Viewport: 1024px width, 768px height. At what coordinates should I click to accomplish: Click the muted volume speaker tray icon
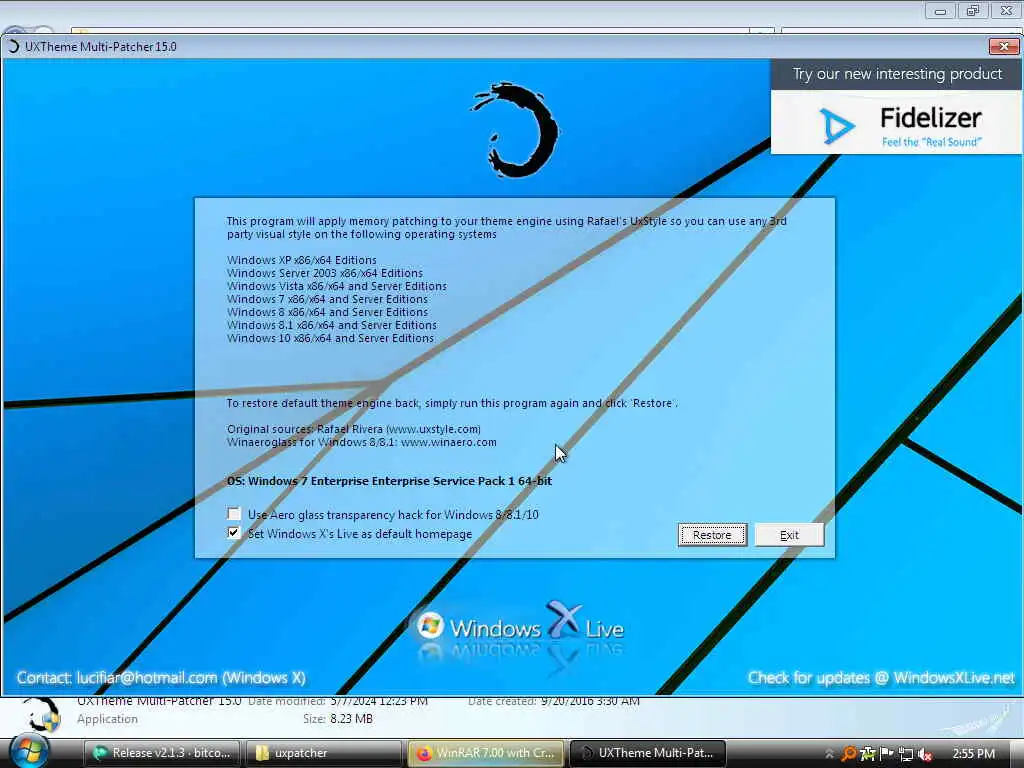tap(925, 754)
